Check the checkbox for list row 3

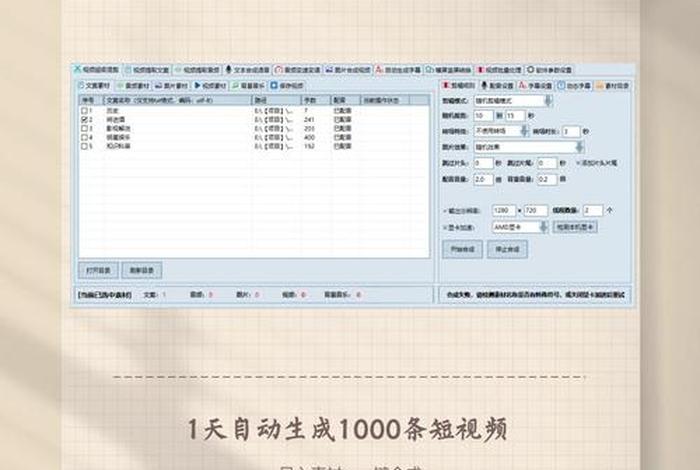84,129
